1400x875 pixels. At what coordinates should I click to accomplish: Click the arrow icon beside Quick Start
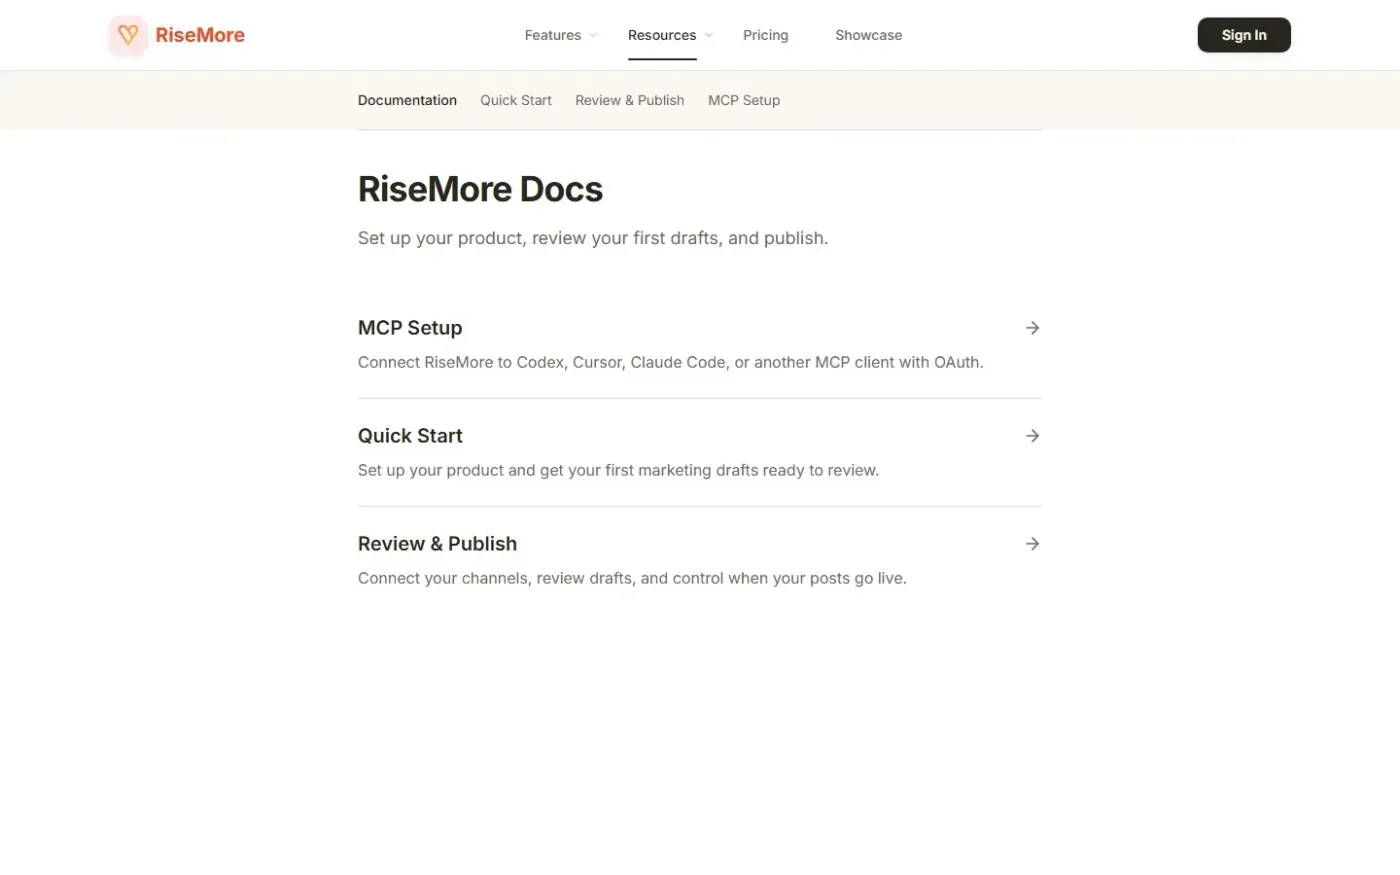1033,436
